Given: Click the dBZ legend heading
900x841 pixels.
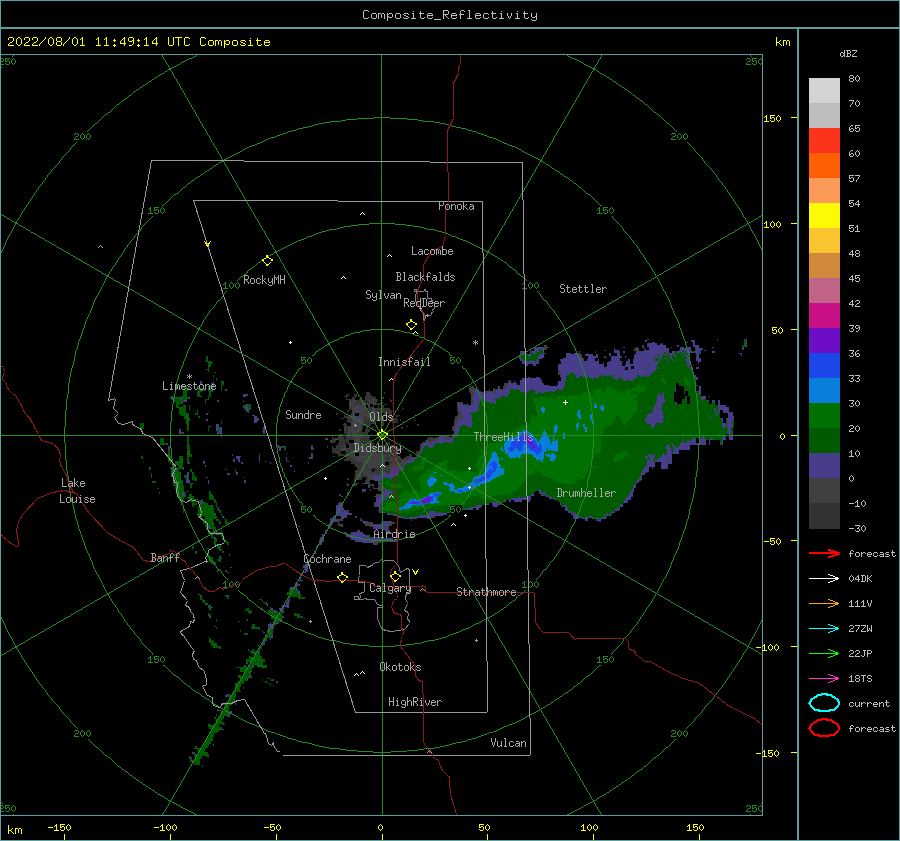Looking at the screenshot, I should click(848, 53).
